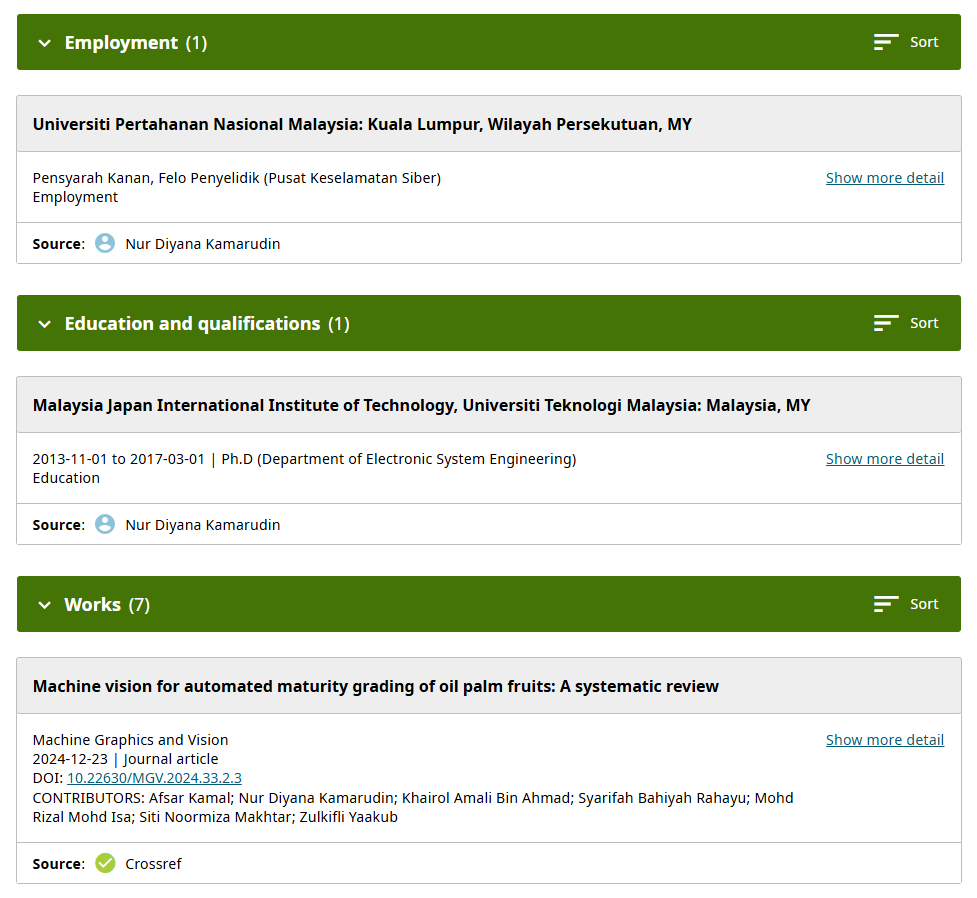Show more detail for Ph.D education entry

click(884, 459)
